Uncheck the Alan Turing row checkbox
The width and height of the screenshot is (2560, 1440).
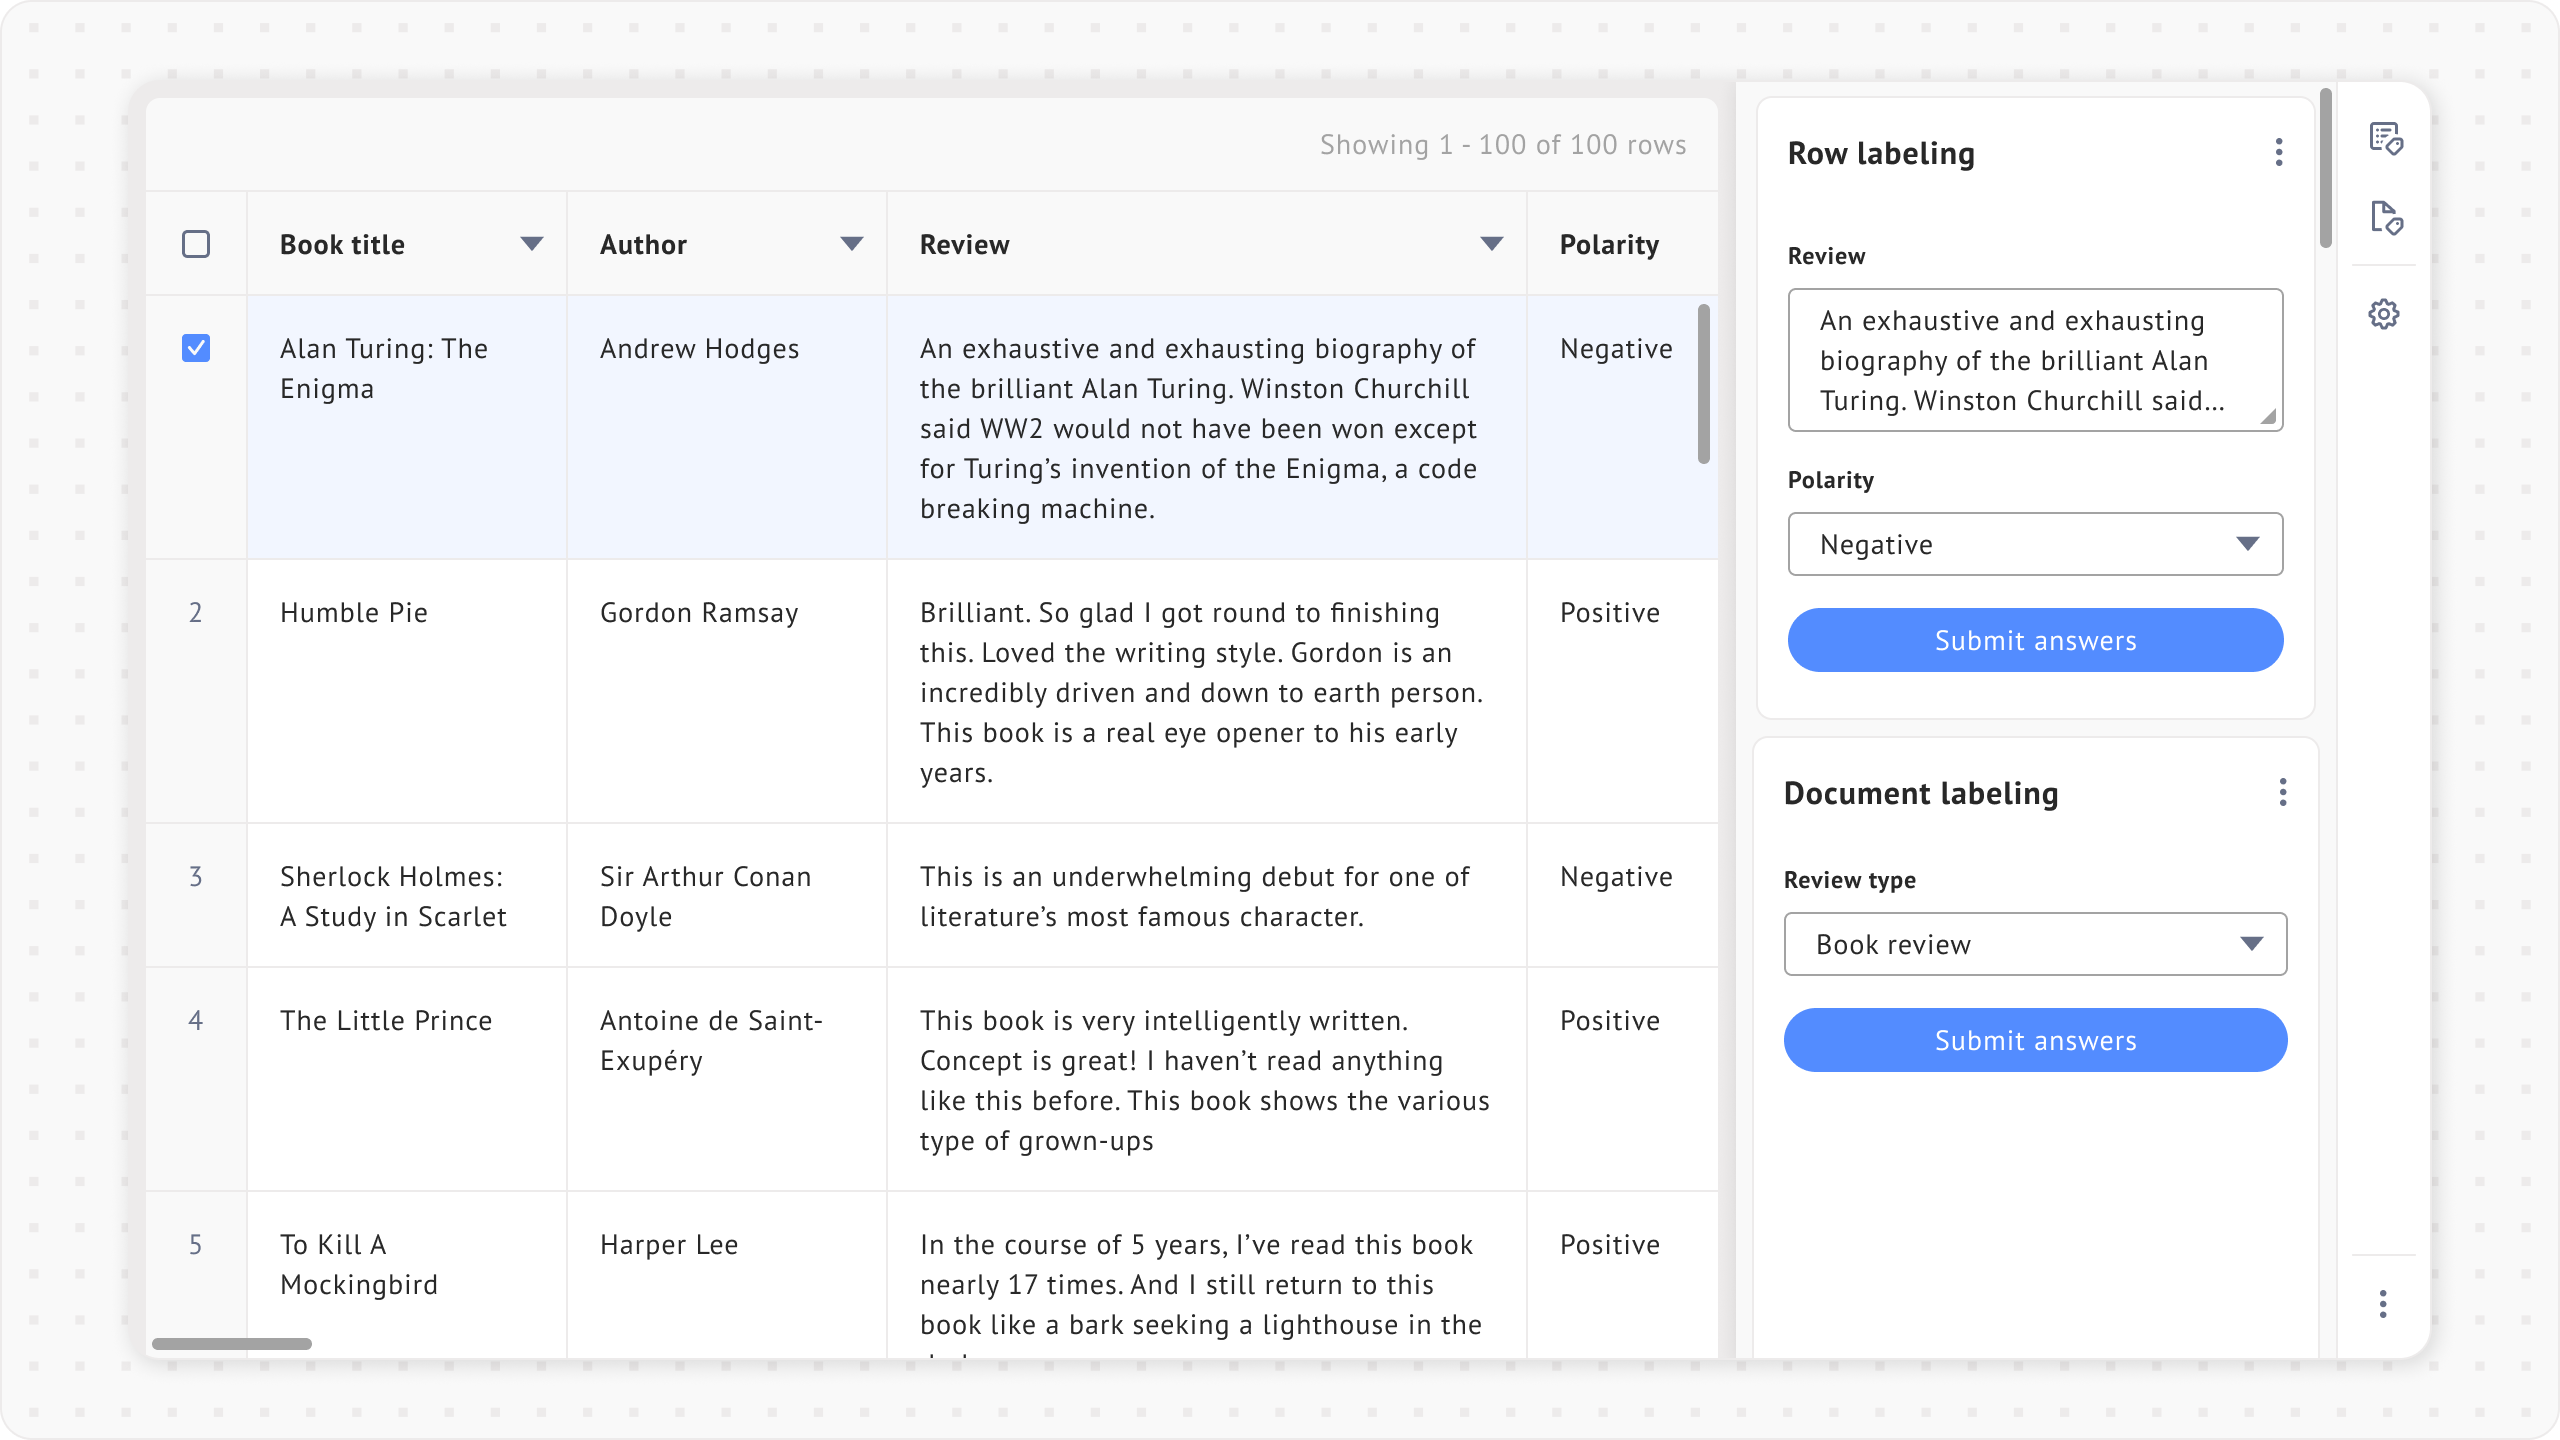click(x=196, y=348)
